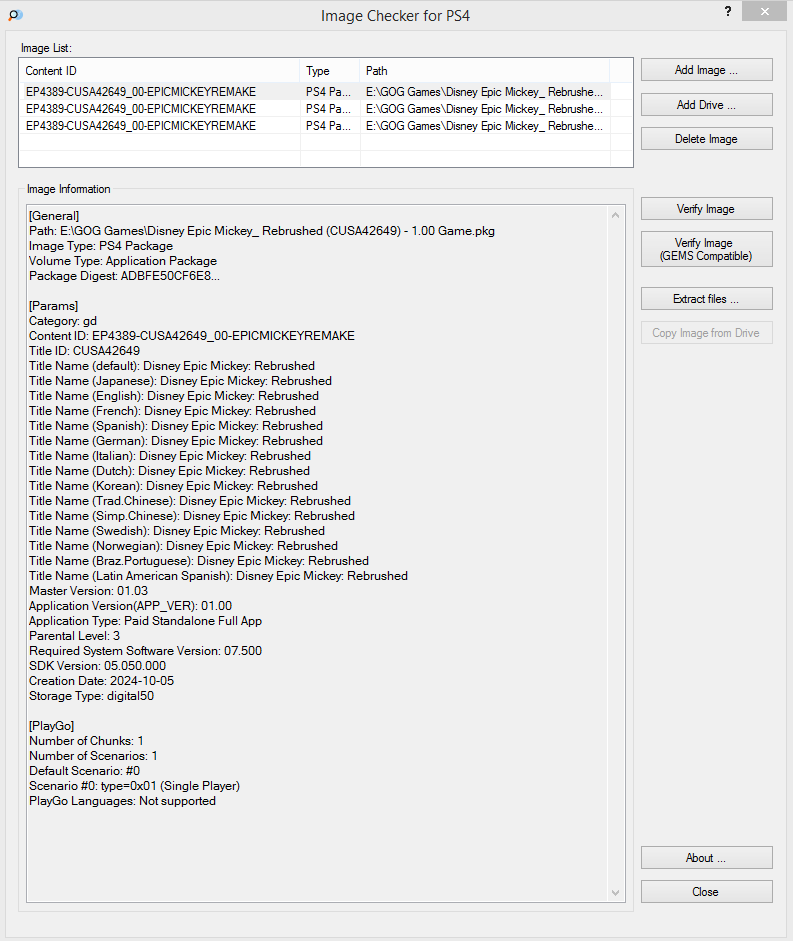This screenshot has width=793, height=941.
Task: Click the help question mark icon
Action: (x=728, y=11)
